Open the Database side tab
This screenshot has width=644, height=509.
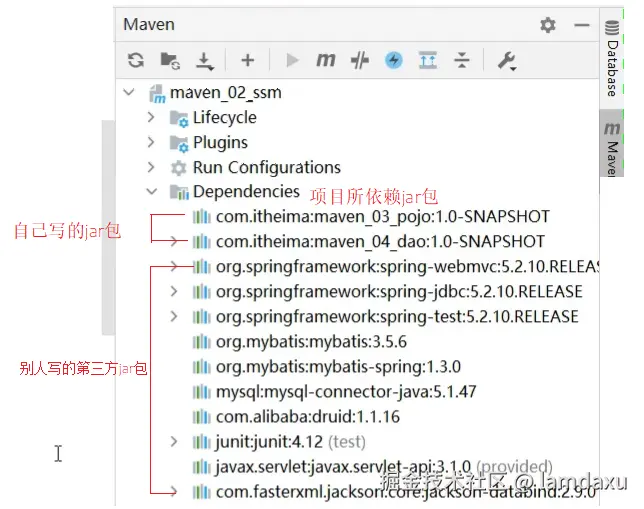pyautogui.click(x=612, y=58)
